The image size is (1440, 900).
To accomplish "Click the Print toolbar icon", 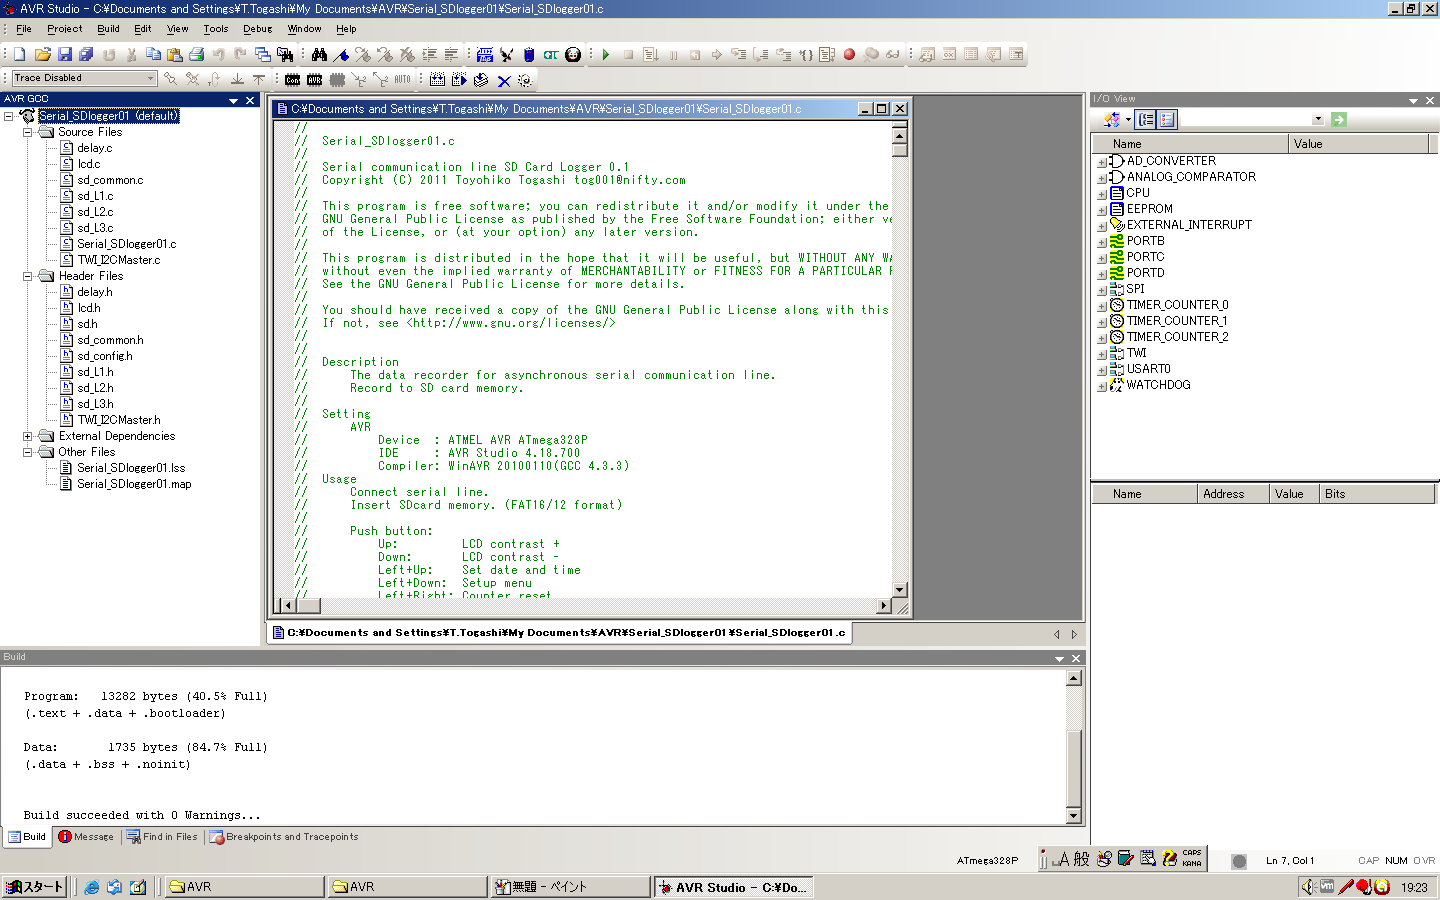I will coord(197,55).
